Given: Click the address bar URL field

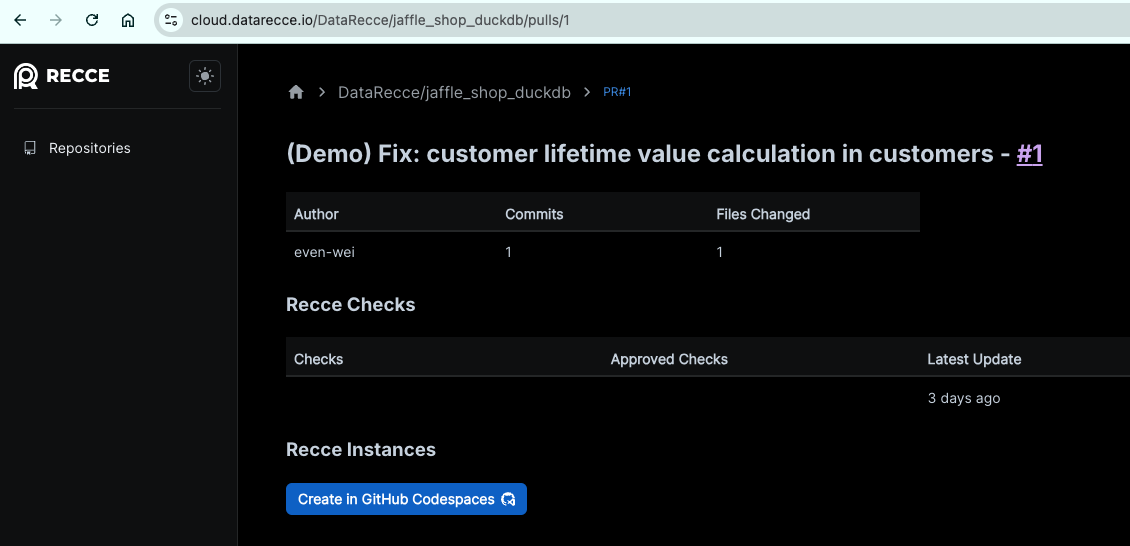Looking at the screenshot, I should pos(641,20).
